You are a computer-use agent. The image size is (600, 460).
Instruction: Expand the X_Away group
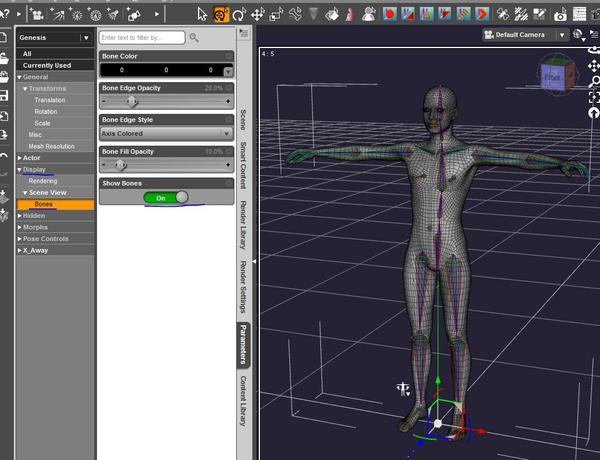pyautogui.click(x=19, y=250)
